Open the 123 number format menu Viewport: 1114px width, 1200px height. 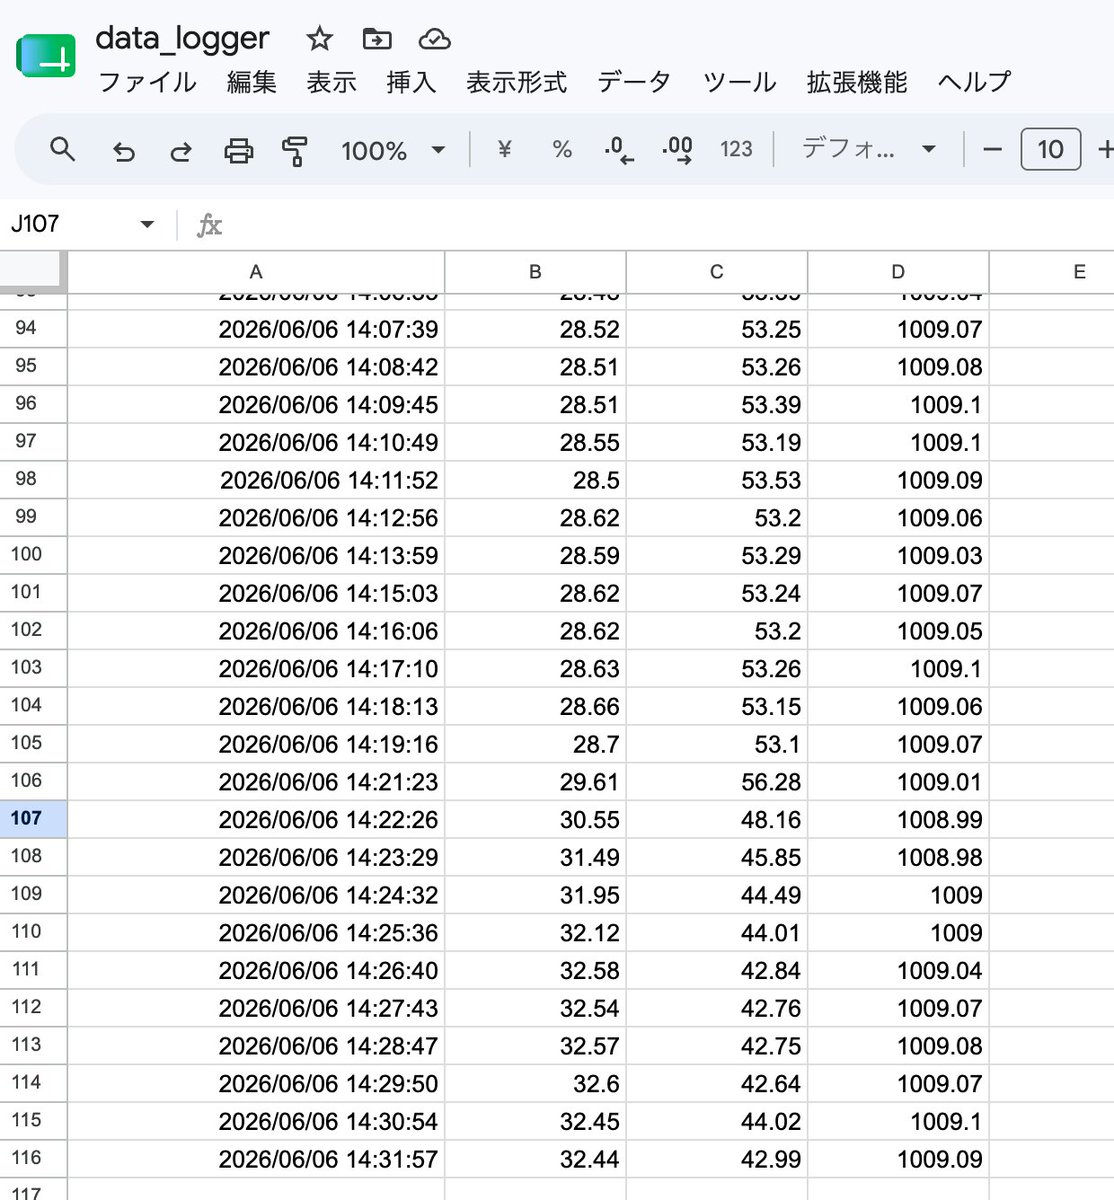[736, 150]
